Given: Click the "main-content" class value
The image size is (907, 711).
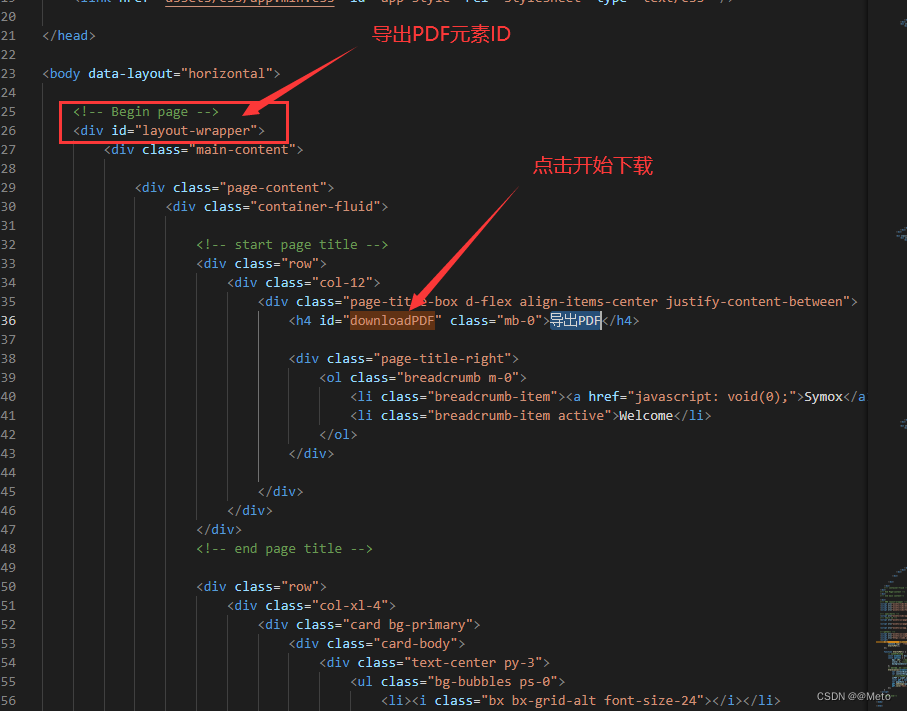Looking at the screenshot, I should tap(242, 150).
